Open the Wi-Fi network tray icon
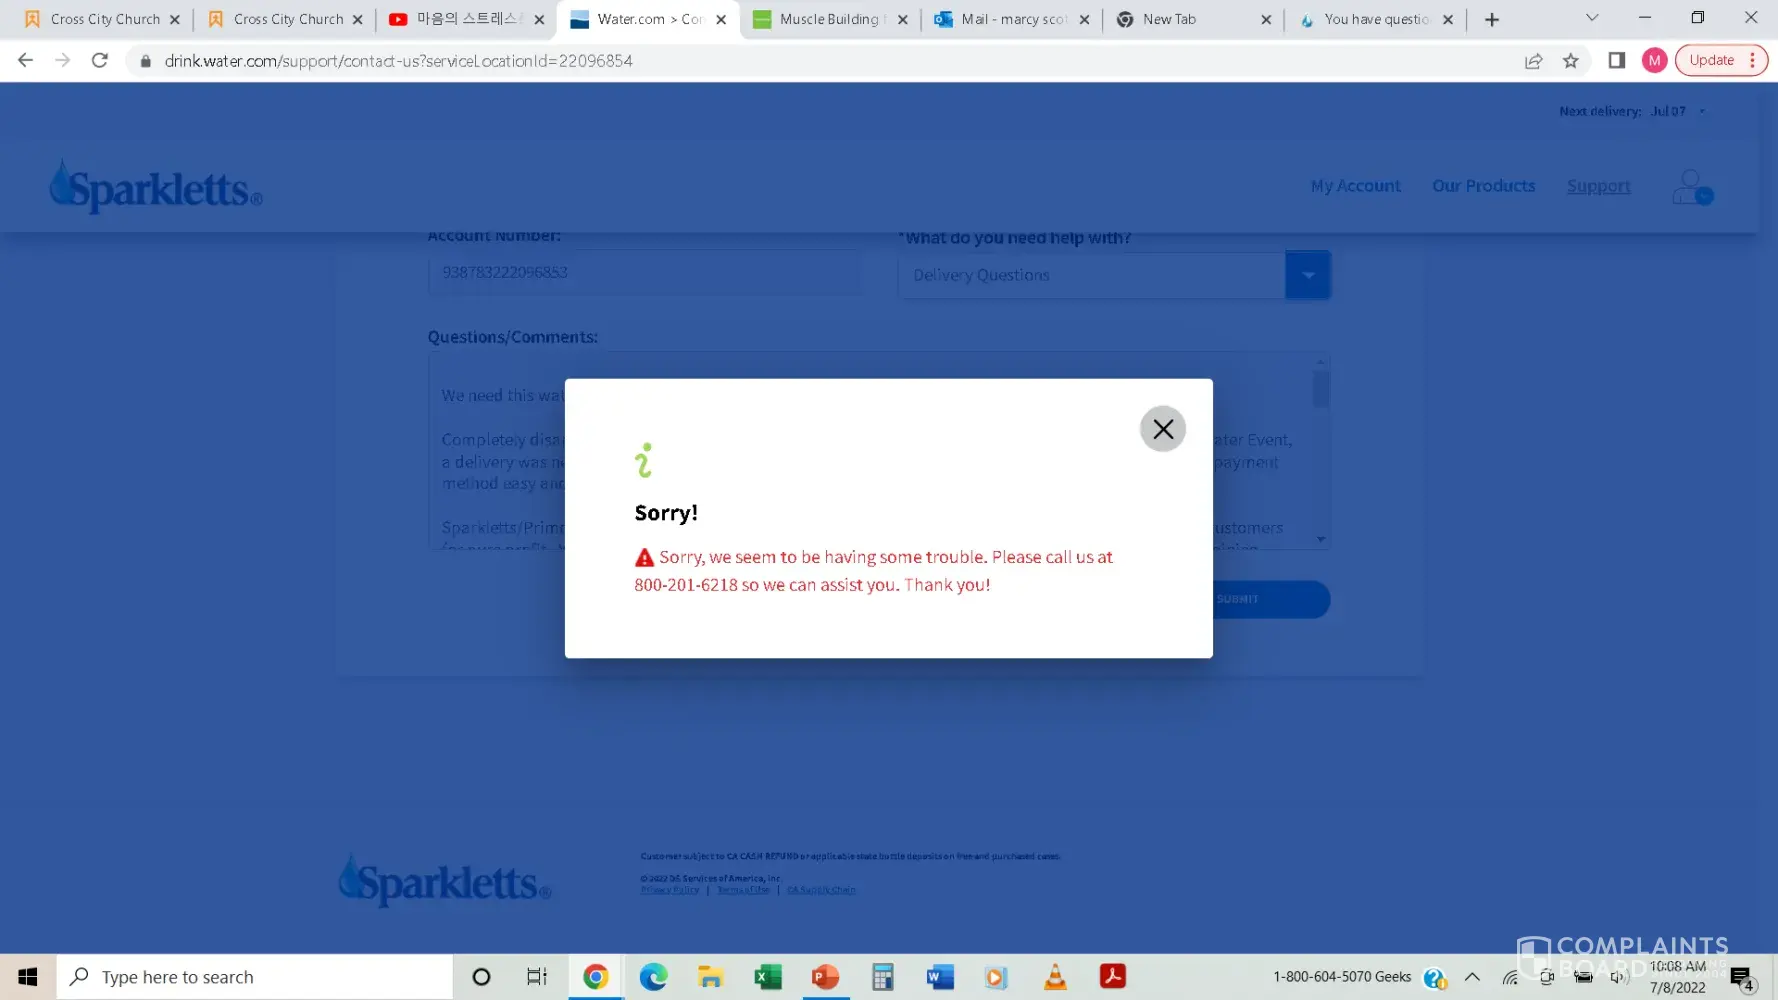Viewport: 1778px width, 1000px height. [1510, 977]
